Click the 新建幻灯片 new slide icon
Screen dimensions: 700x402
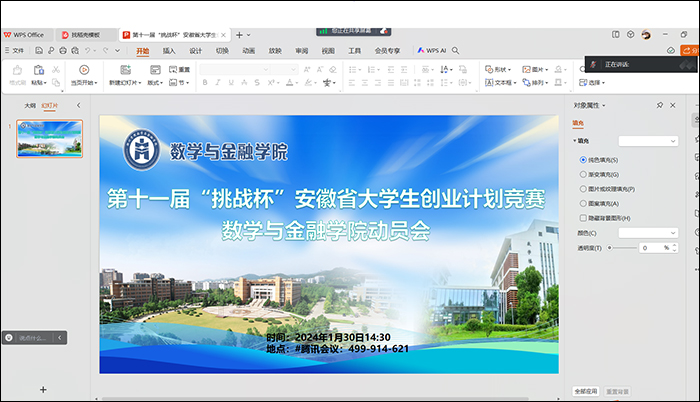point(126,70)
